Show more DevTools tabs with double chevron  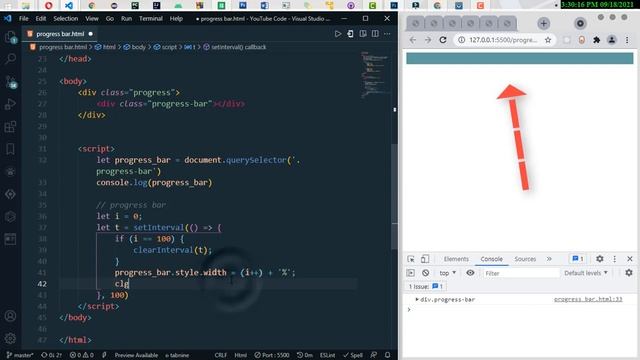point(549,259)
